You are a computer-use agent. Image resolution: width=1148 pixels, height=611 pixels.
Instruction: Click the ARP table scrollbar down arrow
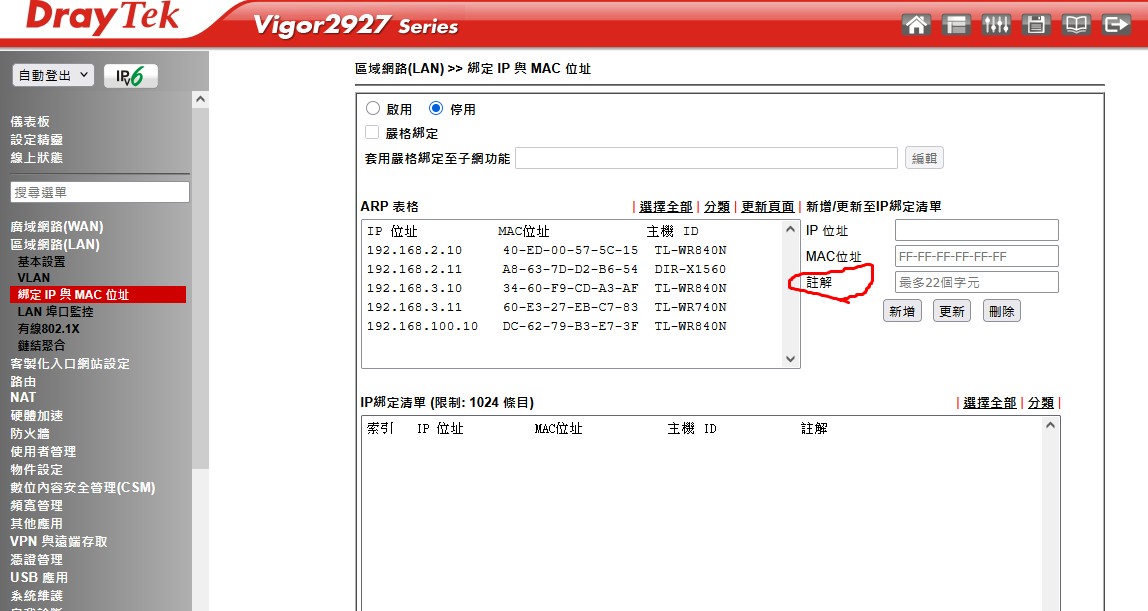tap(791, 359)
